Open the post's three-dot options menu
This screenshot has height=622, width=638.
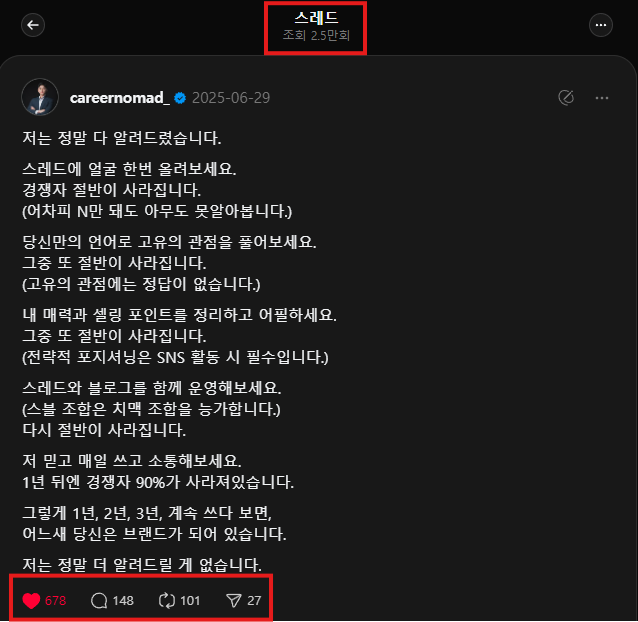click(601, 98)
